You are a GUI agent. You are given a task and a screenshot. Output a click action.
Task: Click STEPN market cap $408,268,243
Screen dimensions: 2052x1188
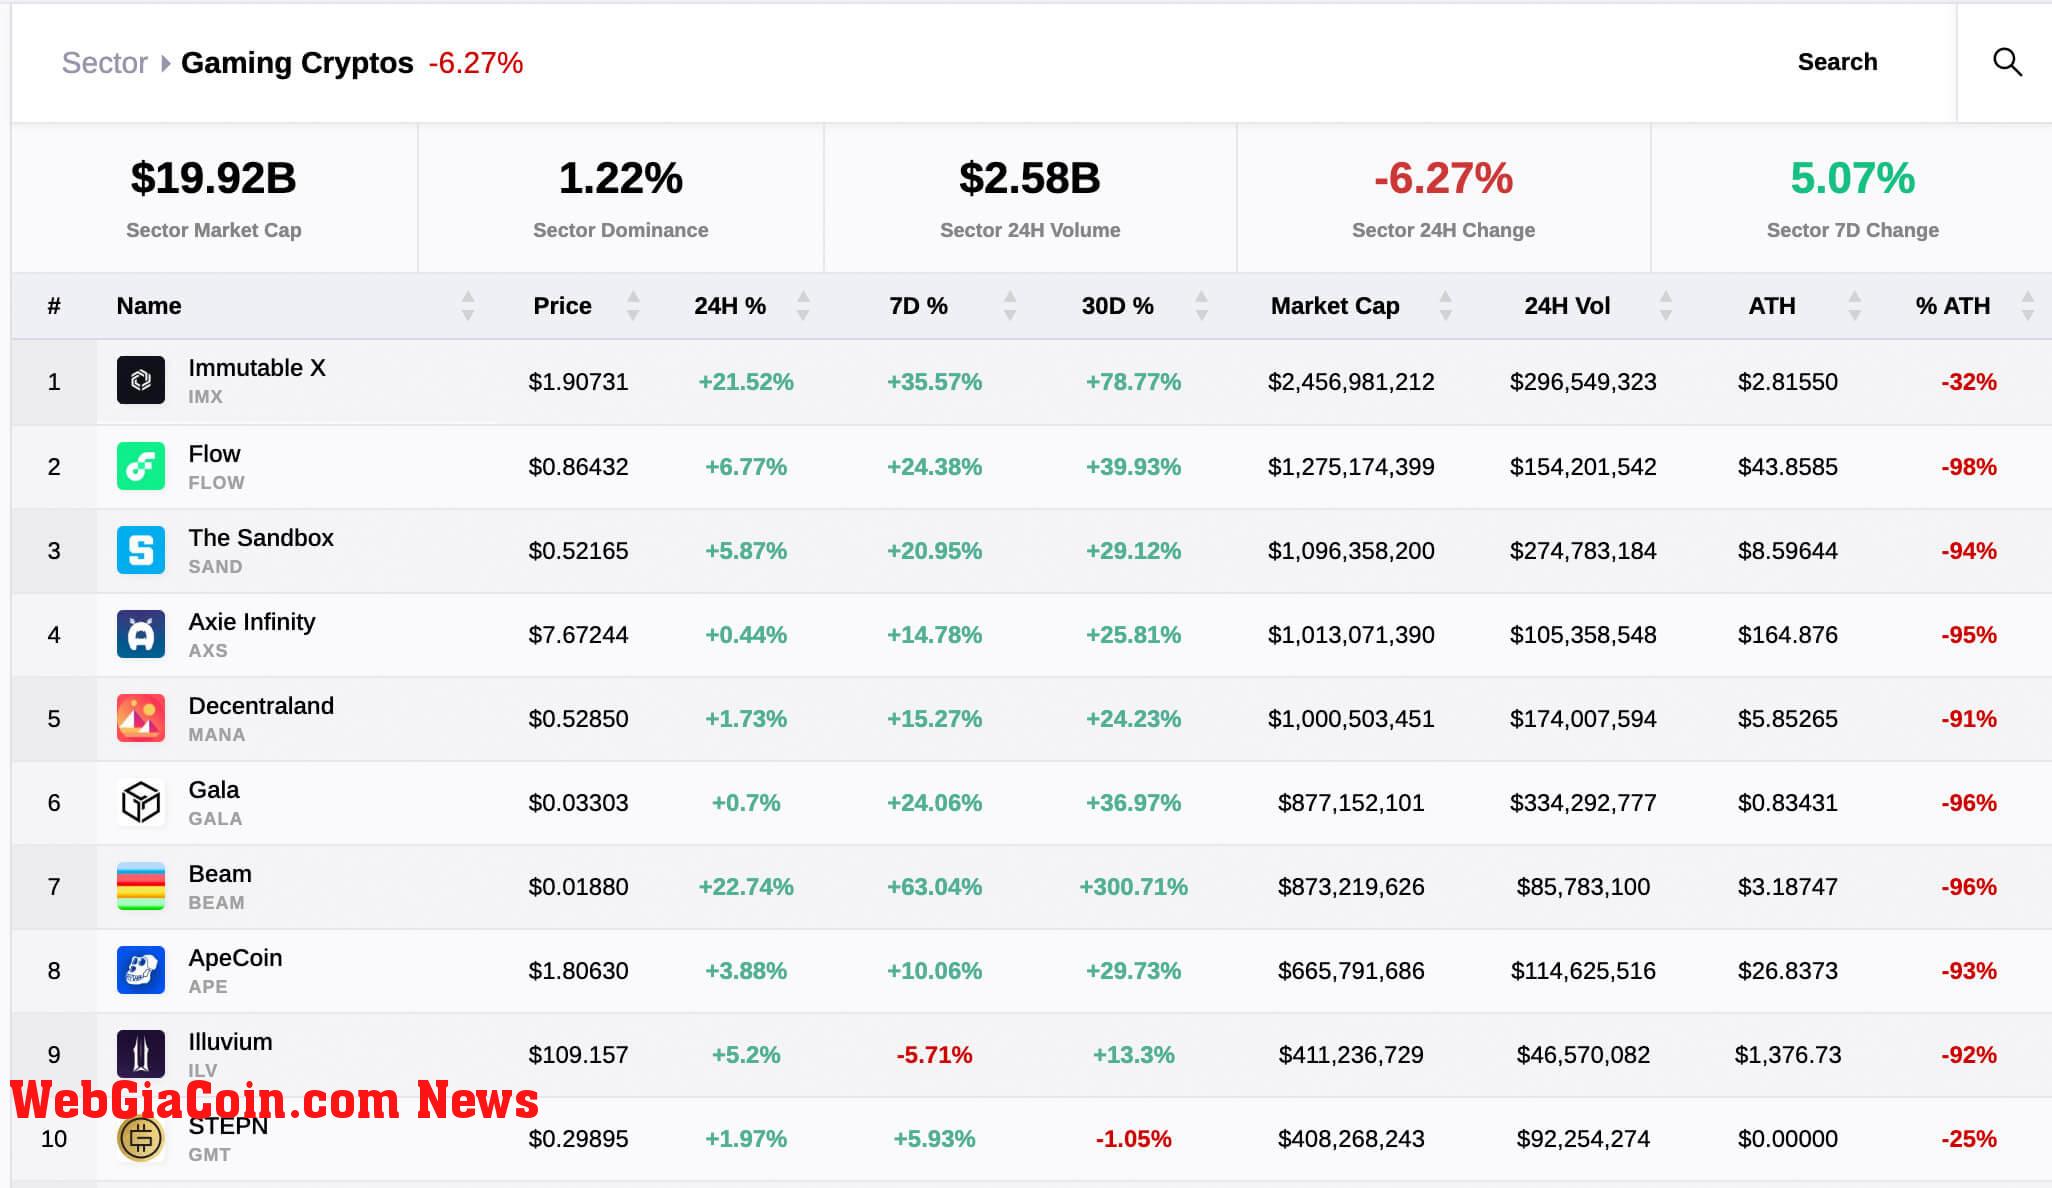(1351, 1139)
